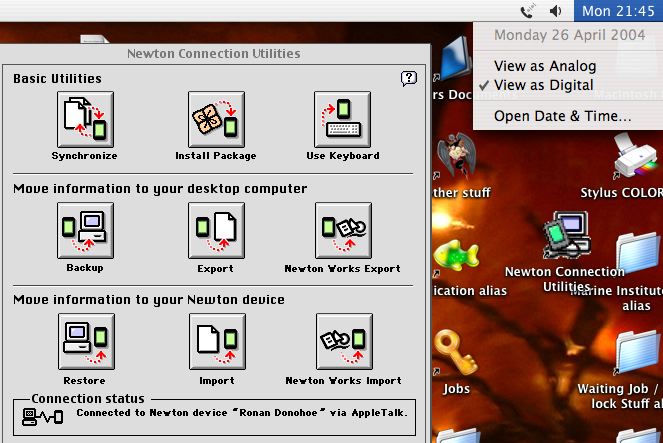Choose the Import icon button

click(217, 342)
